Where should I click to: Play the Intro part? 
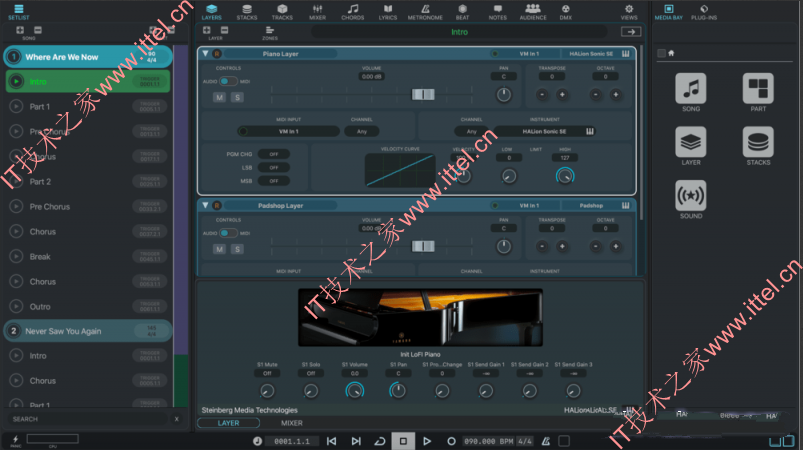click(x=16, y=81)
